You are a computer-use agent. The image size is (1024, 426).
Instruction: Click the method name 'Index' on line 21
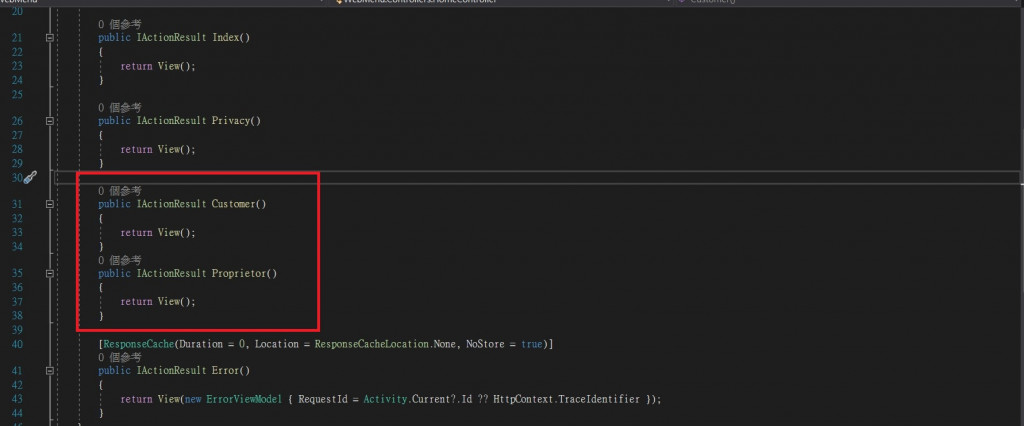point(225,38)
